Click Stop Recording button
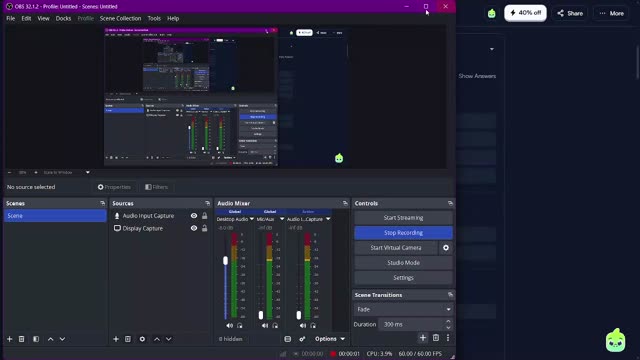Image resolution: width=640 pixels, height=360 pixels. [x=403, y=233]
